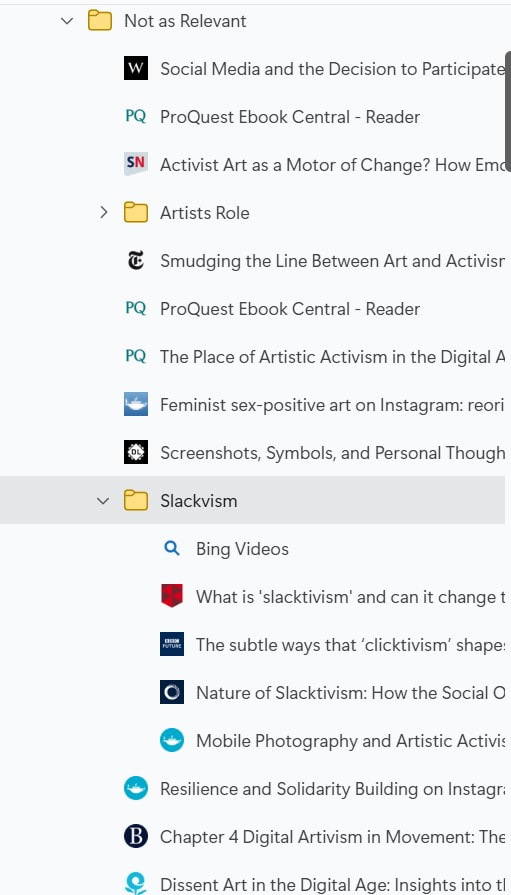Click the New York Times favicon
This screenshot has height=895, width=511.
tap(136, 261)
